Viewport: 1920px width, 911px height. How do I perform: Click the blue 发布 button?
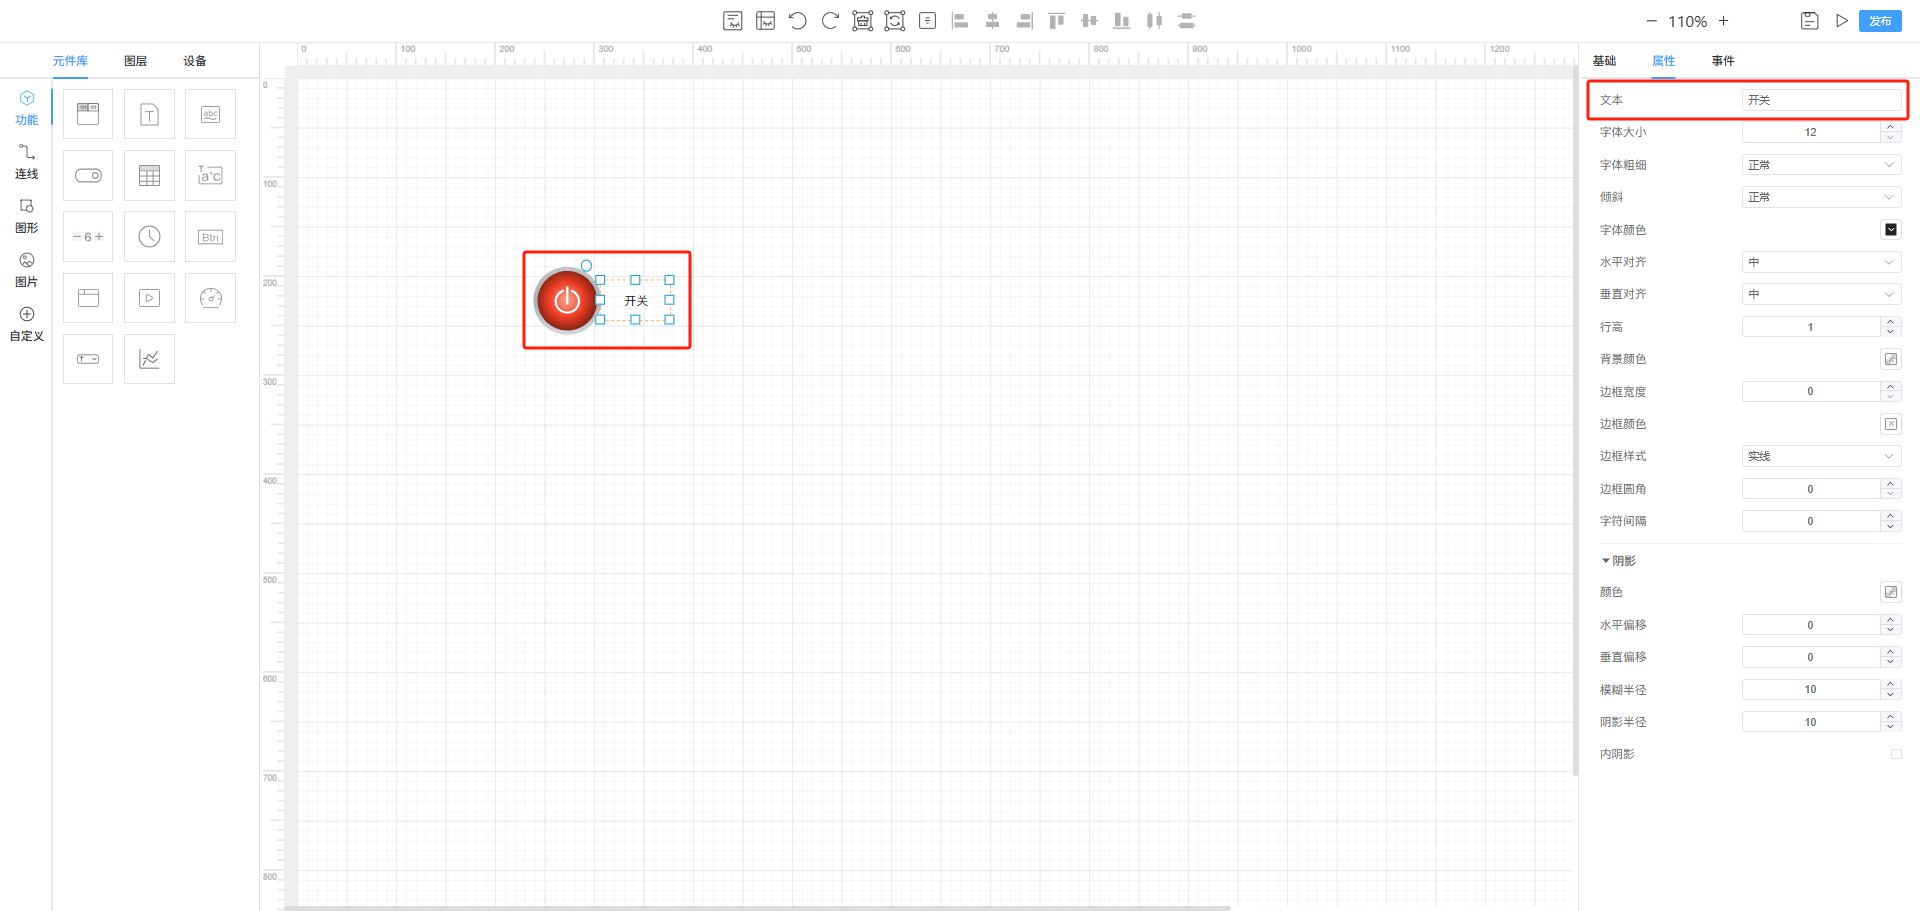tap(1880, 21)
